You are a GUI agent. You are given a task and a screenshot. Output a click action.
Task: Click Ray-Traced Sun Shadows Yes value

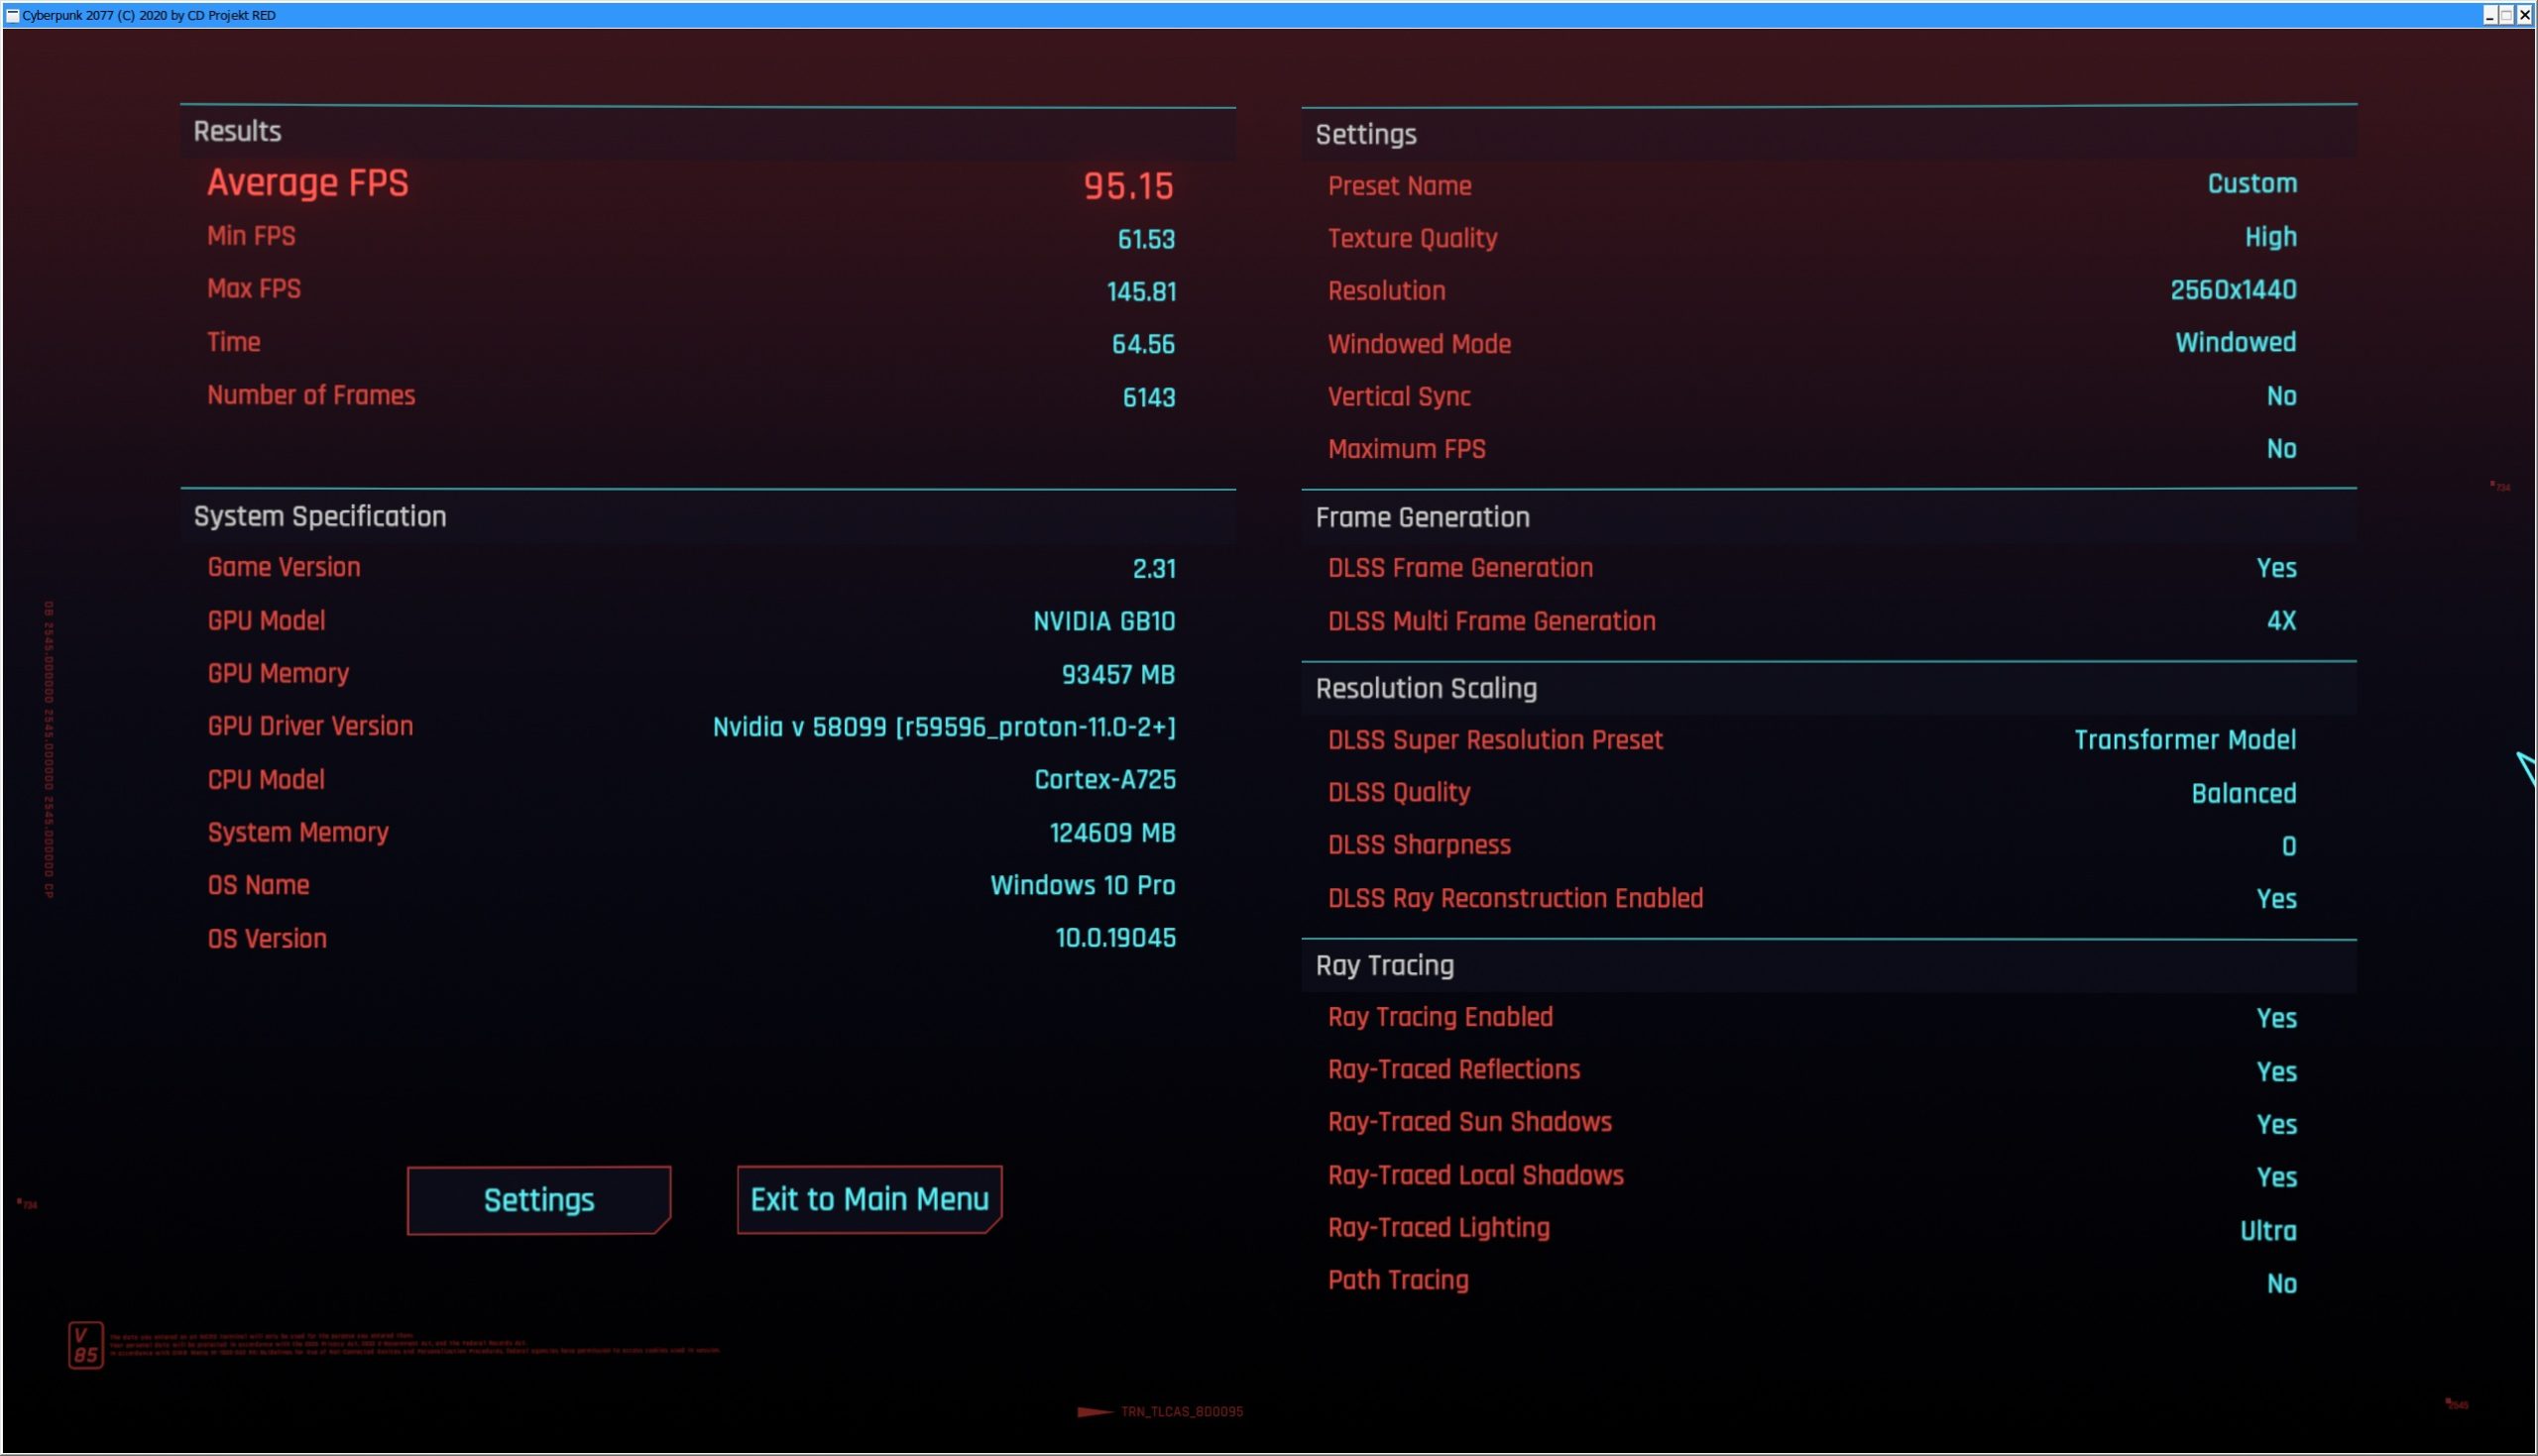(2277, 1125)
